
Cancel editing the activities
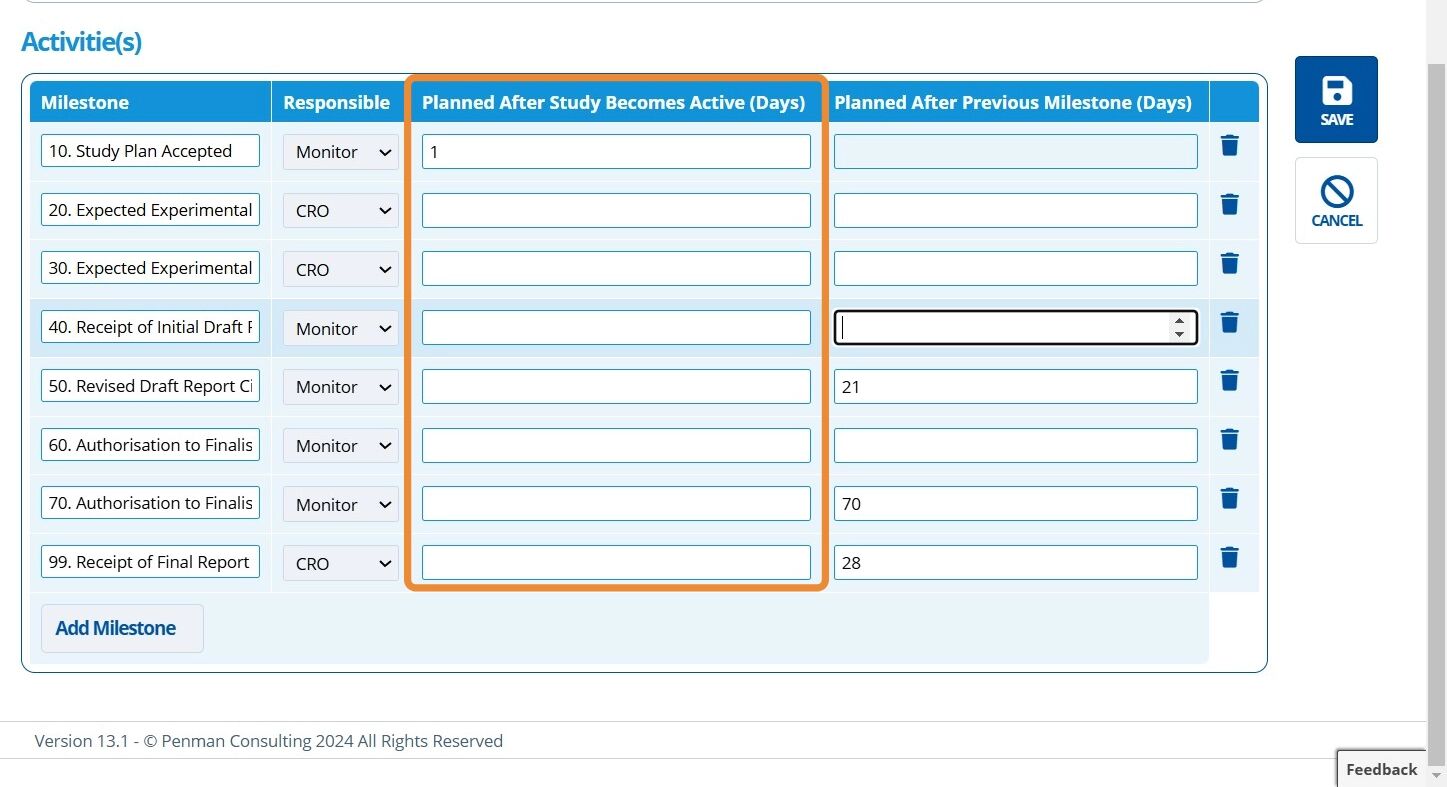click(1336, 201)
